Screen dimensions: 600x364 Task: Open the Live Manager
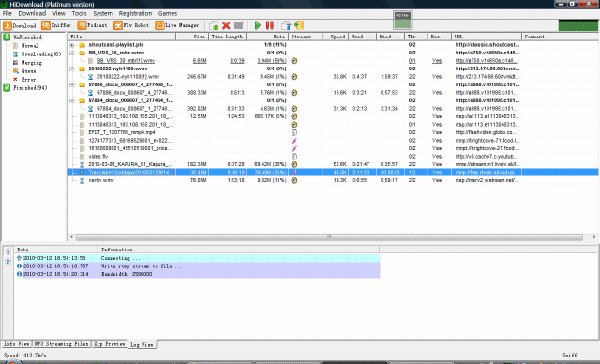pos(178,25)
